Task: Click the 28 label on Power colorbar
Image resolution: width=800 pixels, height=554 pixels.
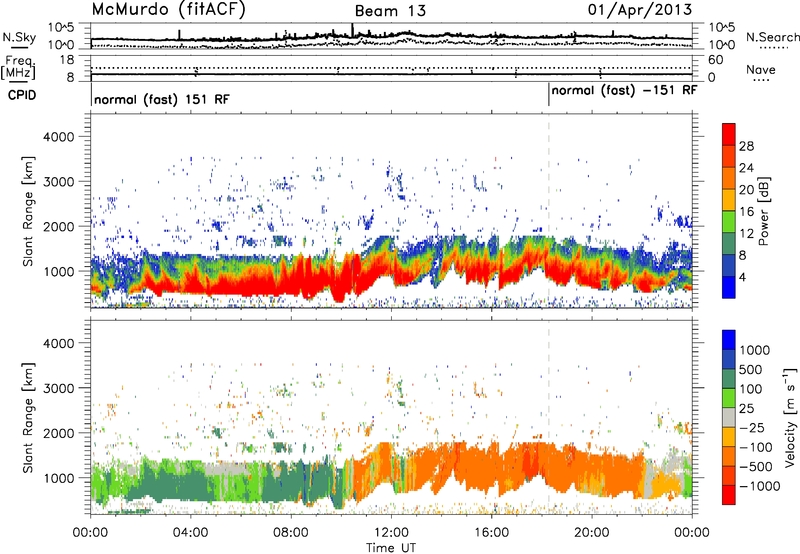Action: [746, 146]
